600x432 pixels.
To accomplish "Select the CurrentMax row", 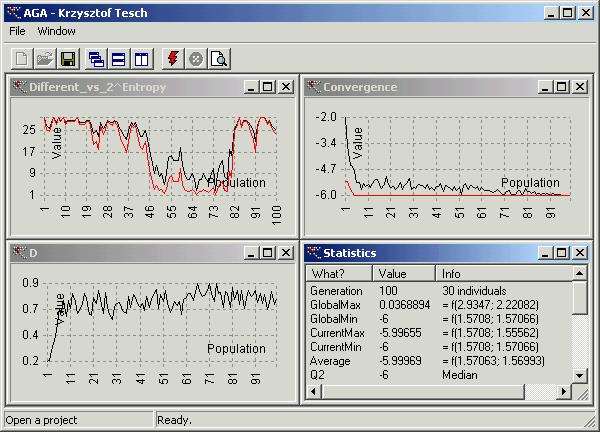I will [439, 333].
